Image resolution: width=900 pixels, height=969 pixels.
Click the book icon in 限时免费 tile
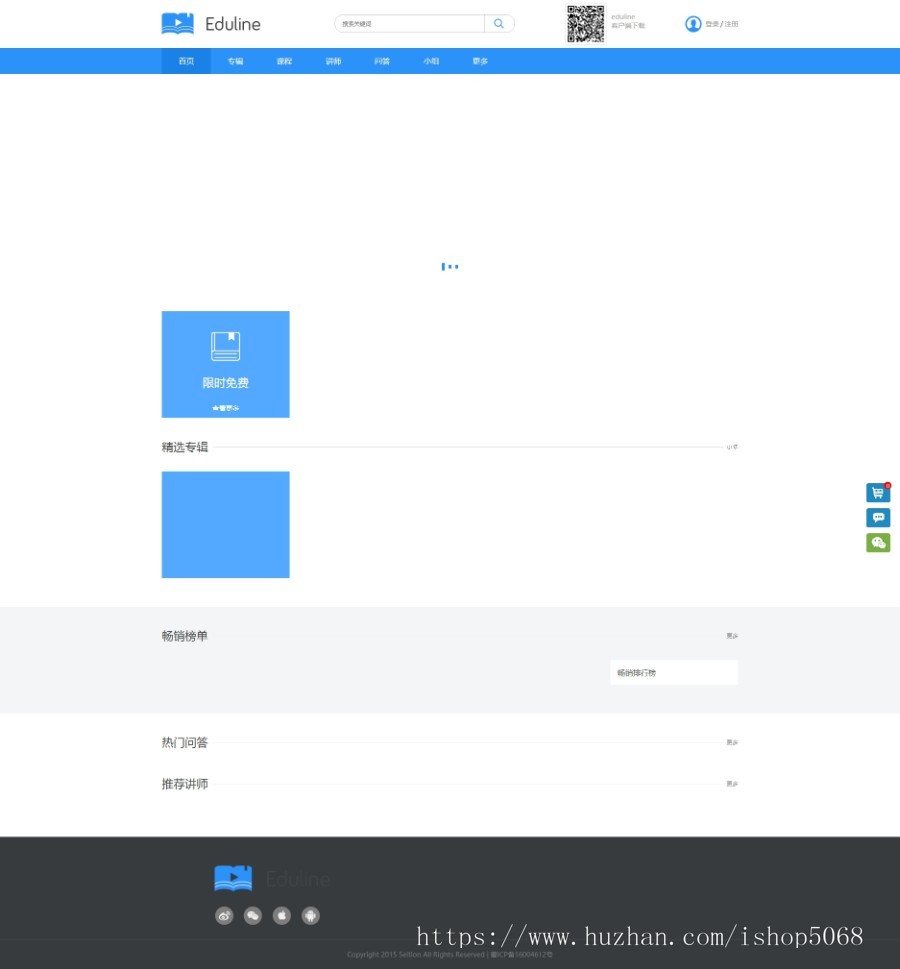pos(225,346)
